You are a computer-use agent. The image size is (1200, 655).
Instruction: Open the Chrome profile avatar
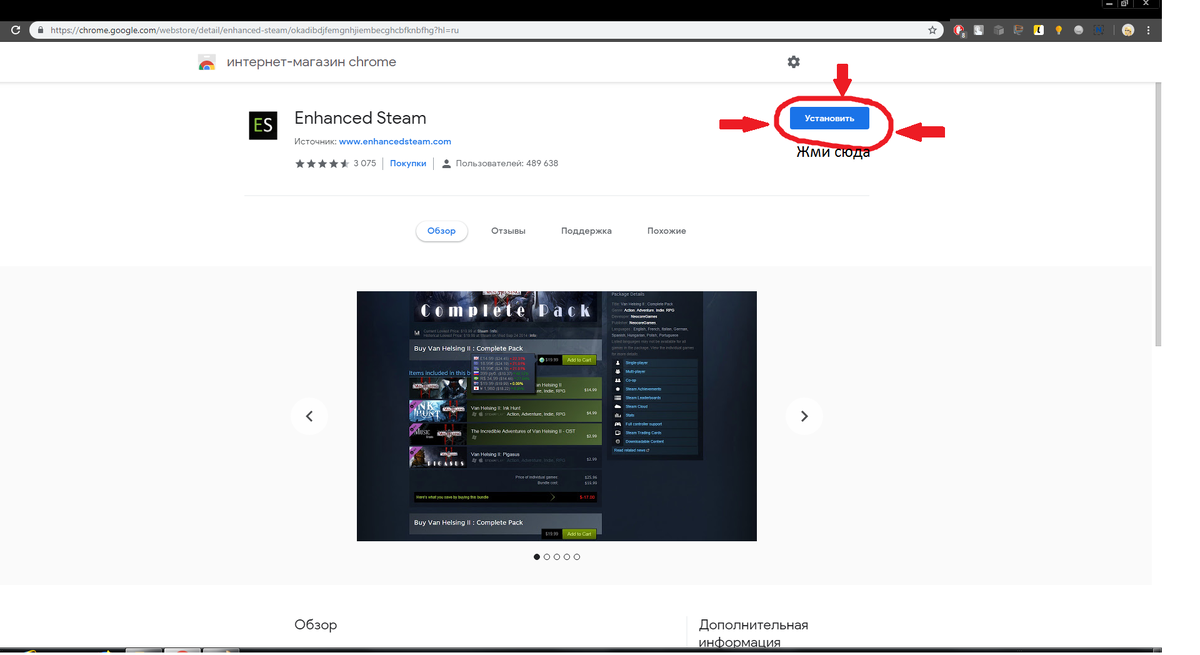pos(1129,31)
